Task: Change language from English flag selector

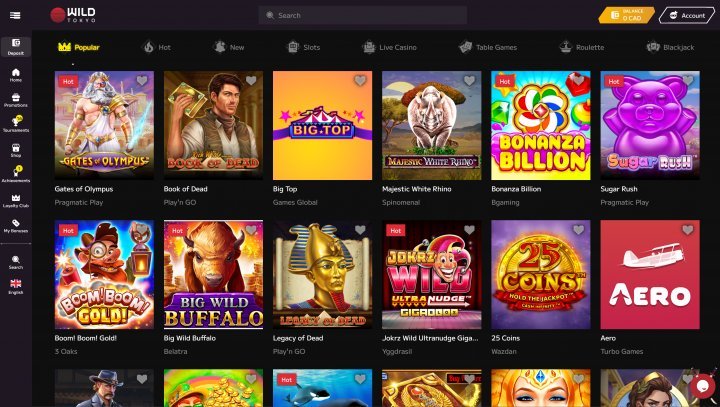Action: (16, 286)
